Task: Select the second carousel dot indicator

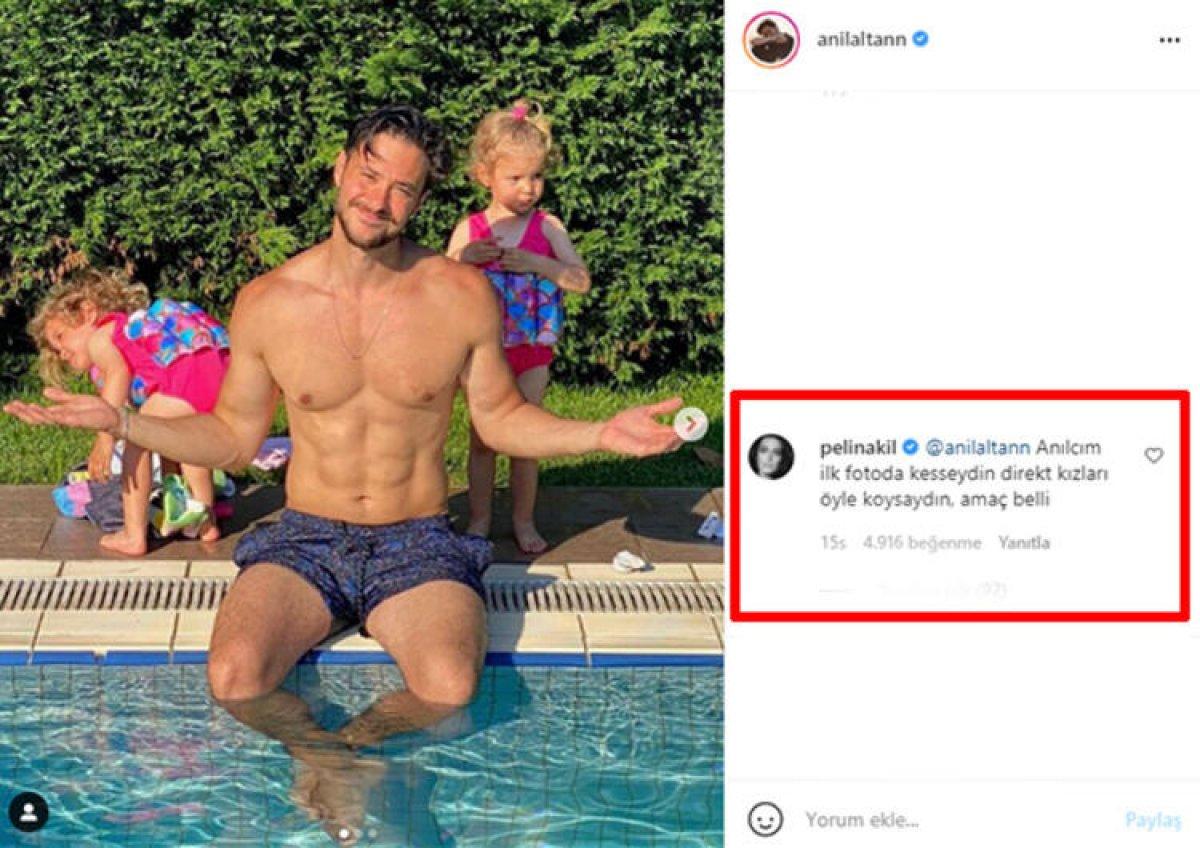Action: point(370,832)
